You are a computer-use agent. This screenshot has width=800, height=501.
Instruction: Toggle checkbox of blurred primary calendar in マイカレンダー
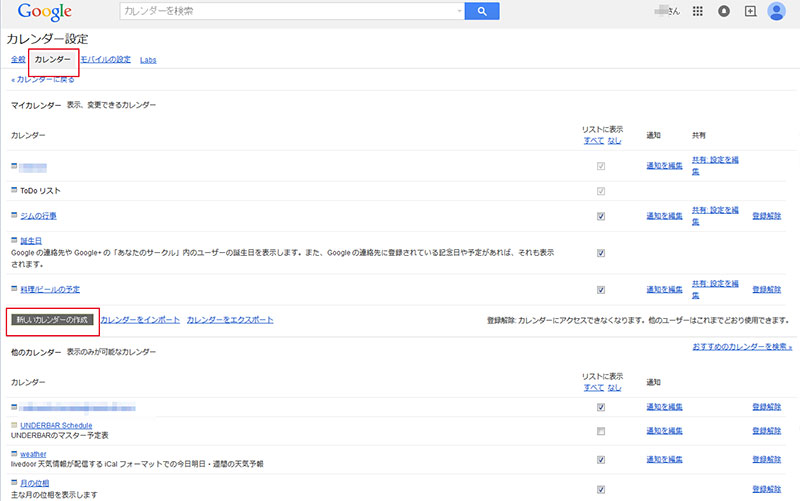601,166
